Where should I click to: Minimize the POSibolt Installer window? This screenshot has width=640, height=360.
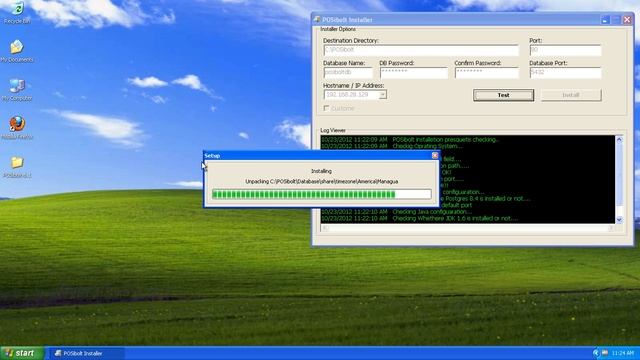(605, 20)
